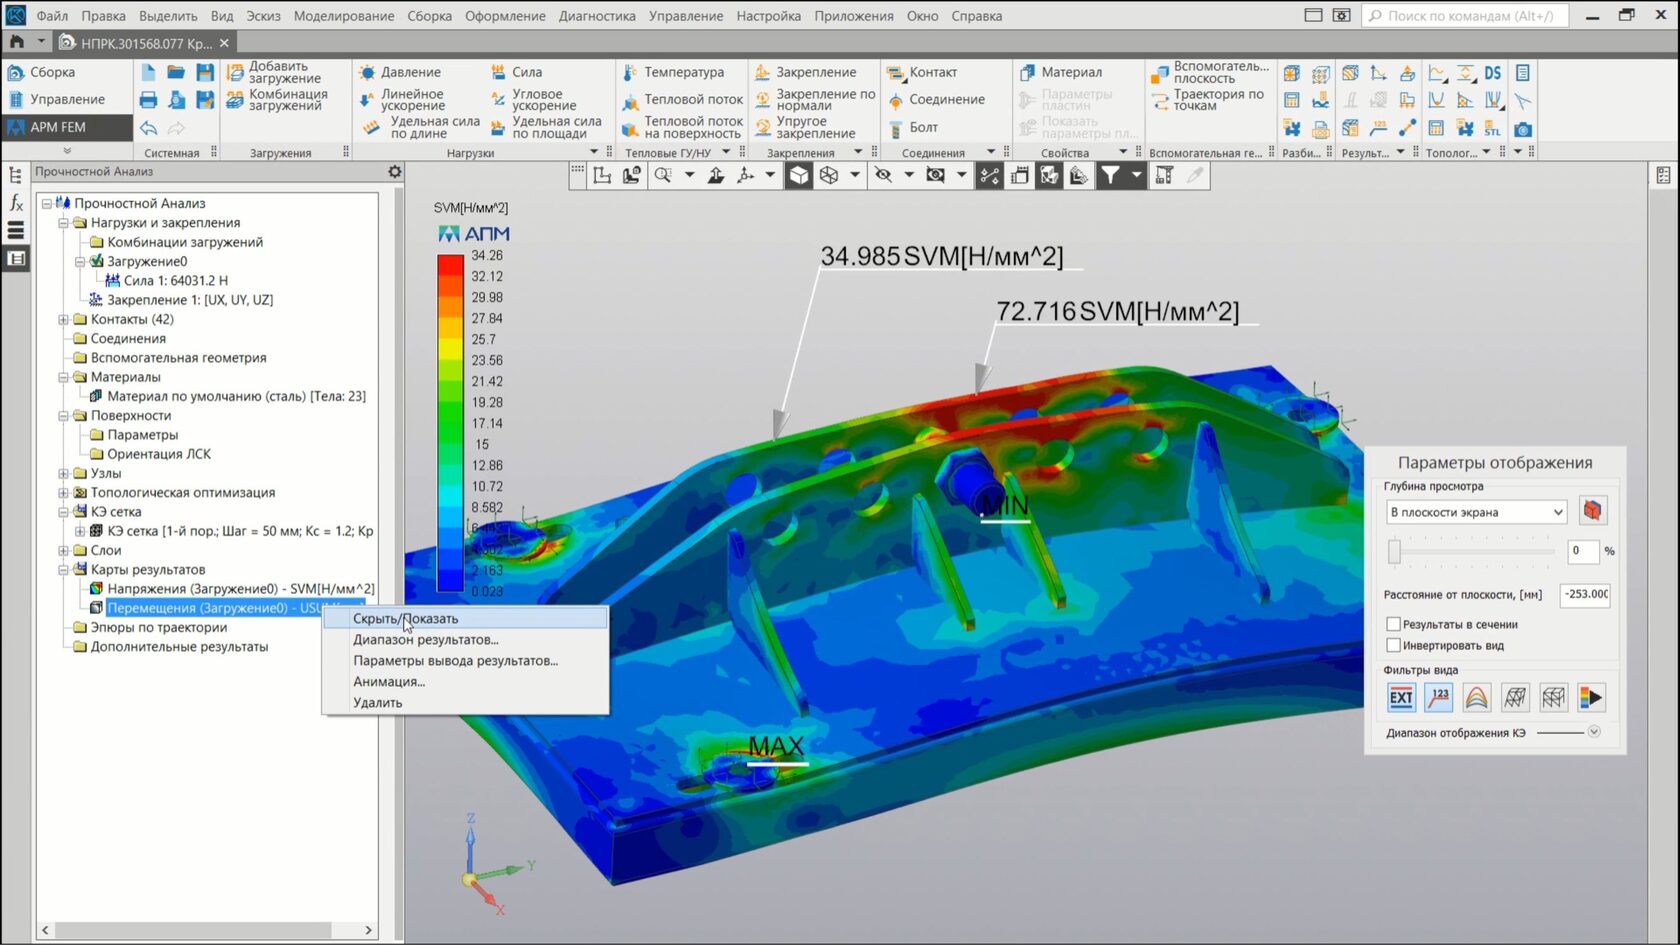Viewport: 1680px width, 945px height.
Task: Click the view depth slider handle
Action: pos(1394,550)
